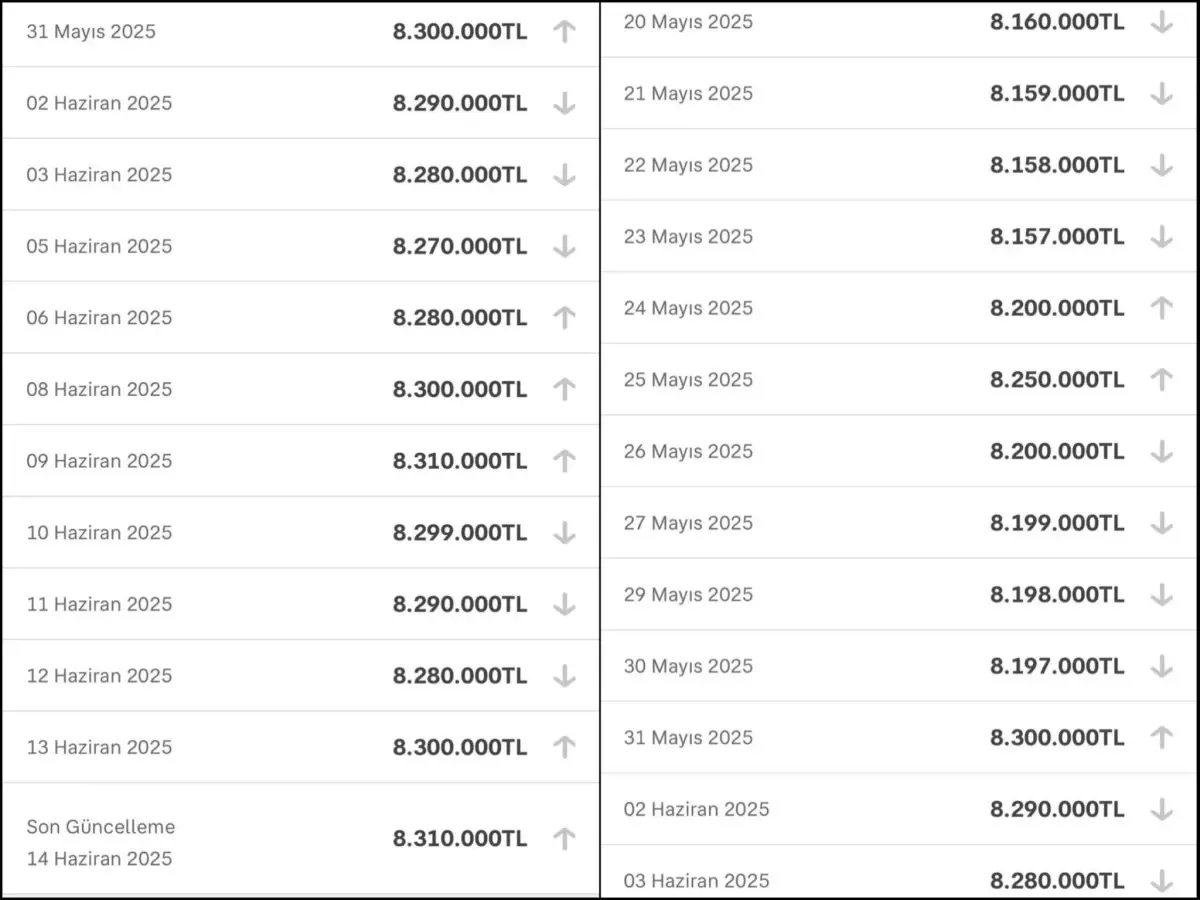Screen dimensions: 1200x900
Task: Click the down arrow beside 8.299.000TL
Action: (x=564, y=532)
